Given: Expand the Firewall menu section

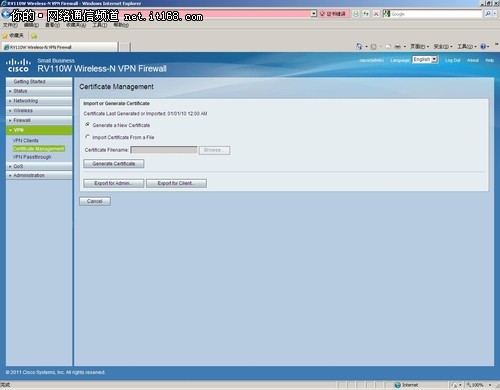Looking at the screenshot, I should pyautogui.click(x=39, y=120).
